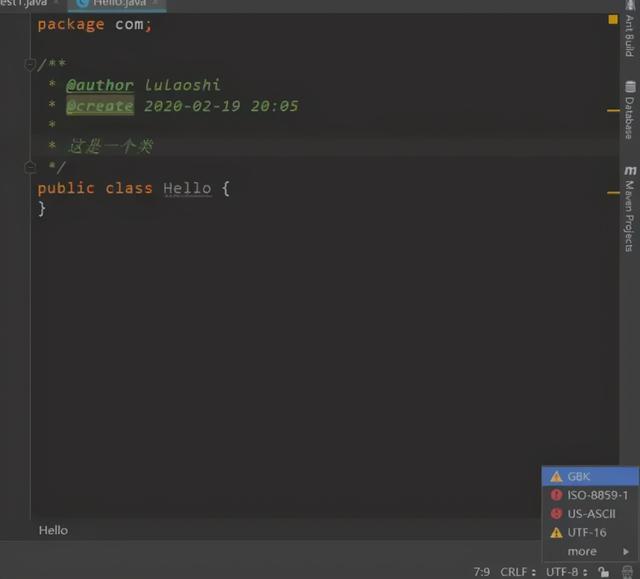Open the CRLF line separator selector

click(x=518, y=572)
